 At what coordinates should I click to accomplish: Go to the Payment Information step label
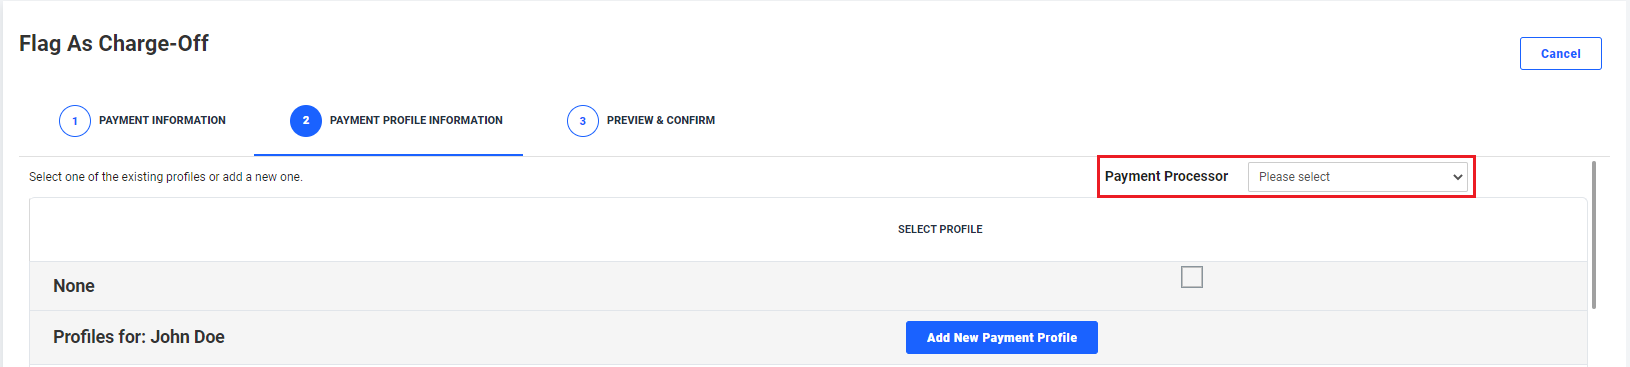click(x=162, y=120)
